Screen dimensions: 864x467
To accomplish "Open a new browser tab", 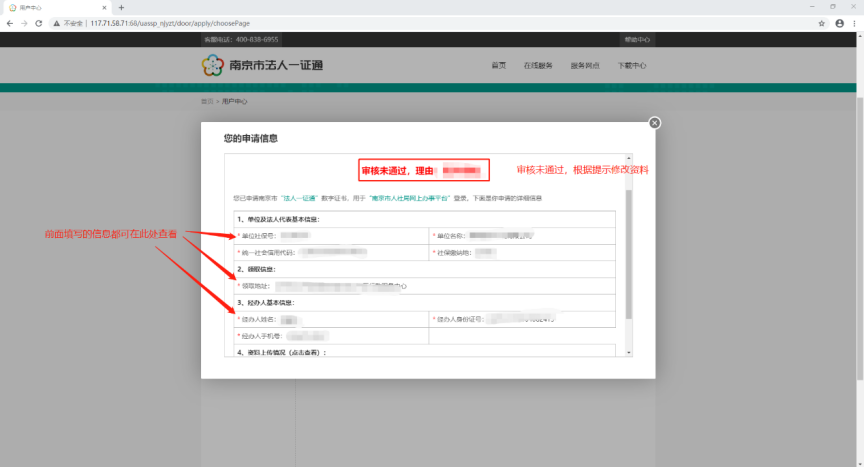I will click(121, 7).
